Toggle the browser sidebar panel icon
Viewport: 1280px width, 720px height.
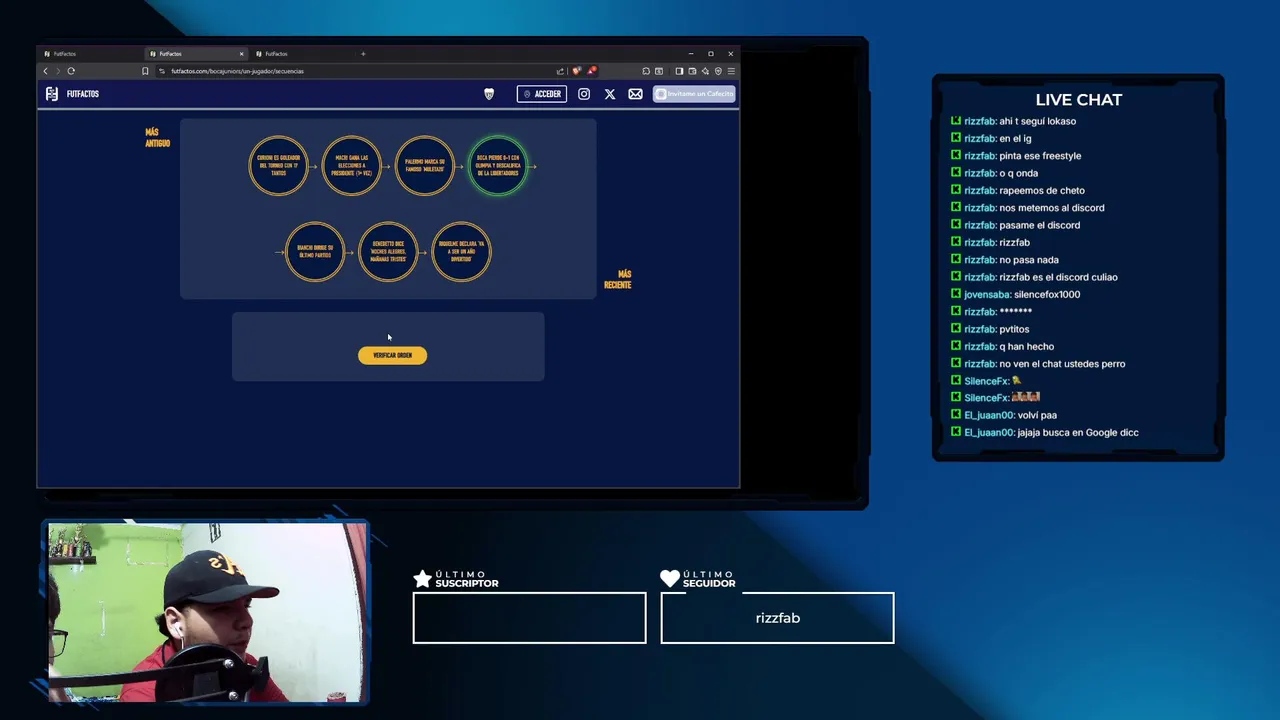point(679,71)
